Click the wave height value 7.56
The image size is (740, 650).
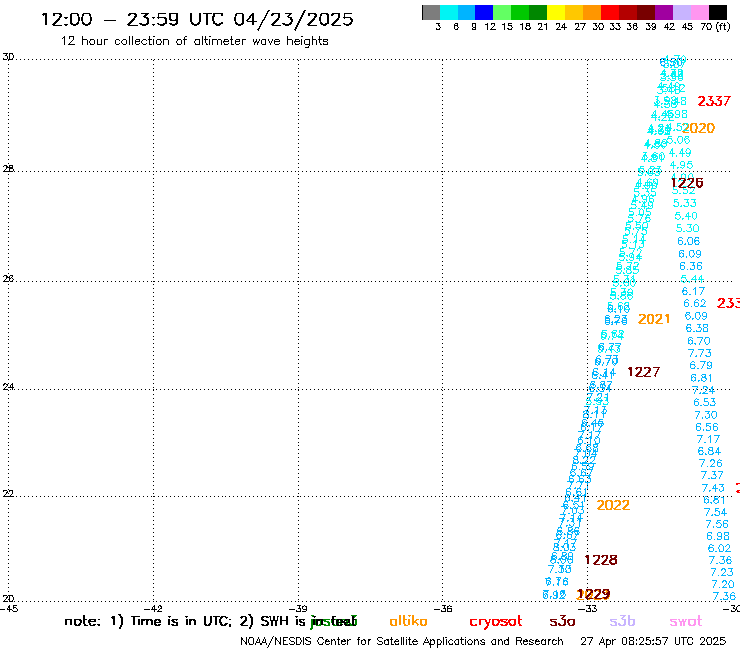tap(717, 524)
